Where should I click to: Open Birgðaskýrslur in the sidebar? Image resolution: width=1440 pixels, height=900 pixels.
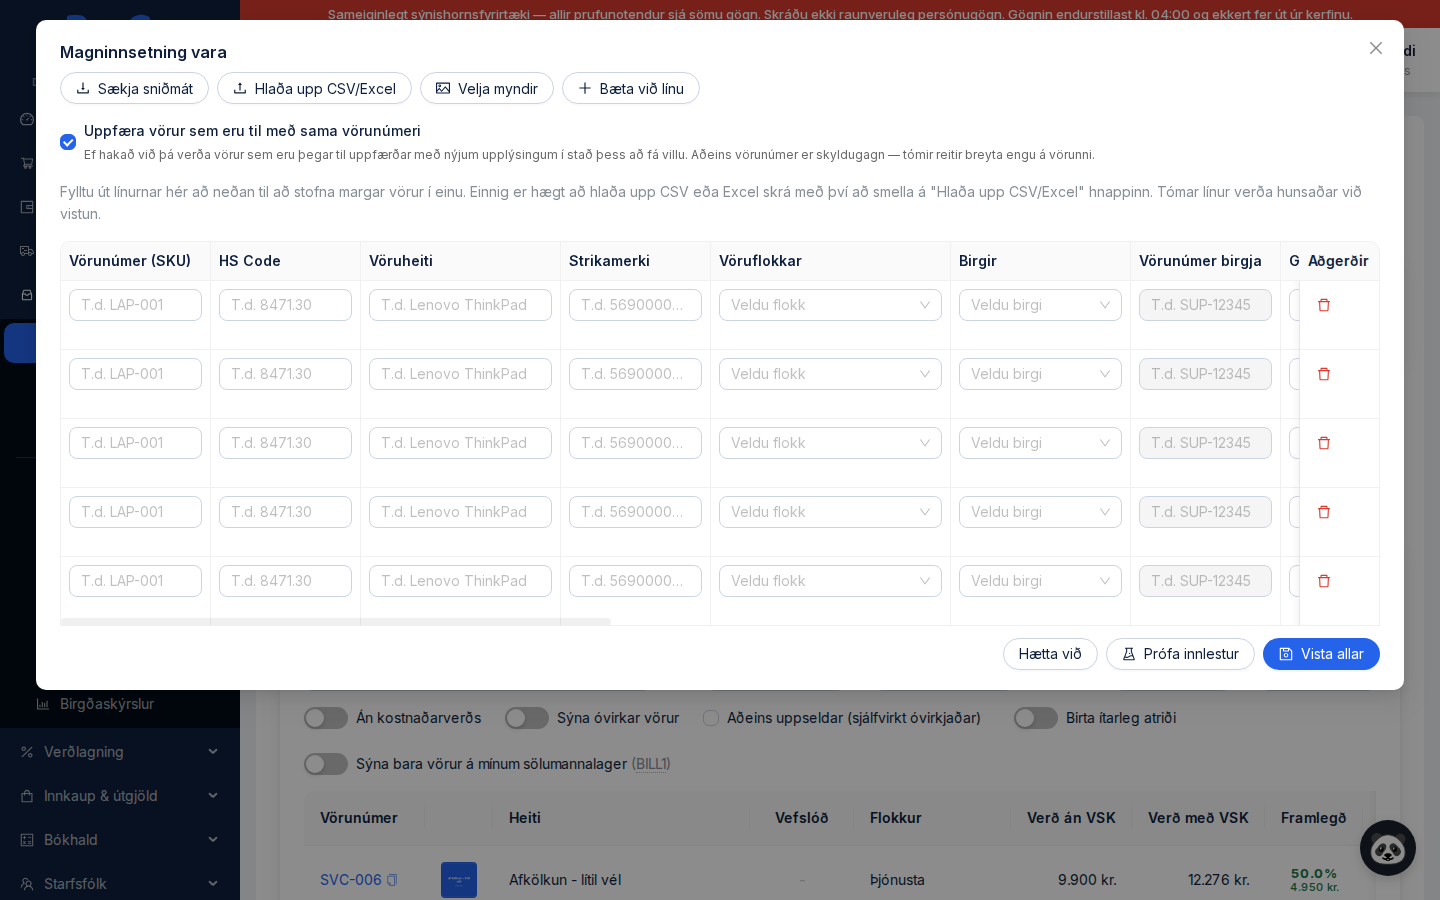107,704
